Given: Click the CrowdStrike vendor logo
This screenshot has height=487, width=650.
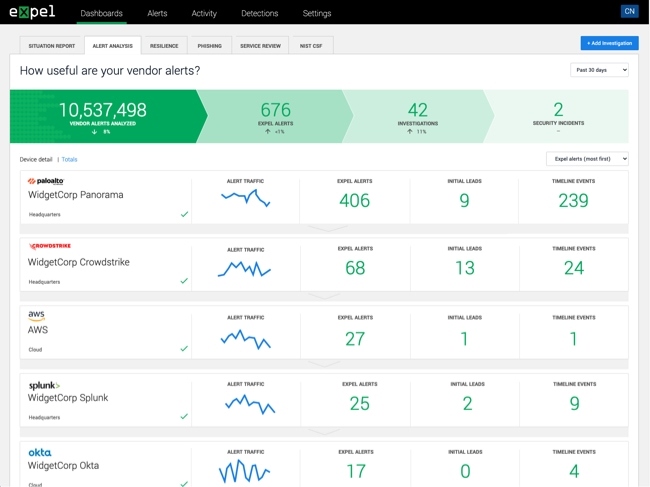Looking at the screenshot, I should click(50, 246).
